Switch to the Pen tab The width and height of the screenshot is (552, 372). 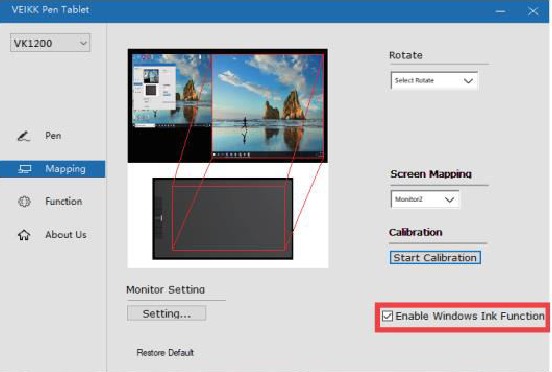[x=53, y=136]
